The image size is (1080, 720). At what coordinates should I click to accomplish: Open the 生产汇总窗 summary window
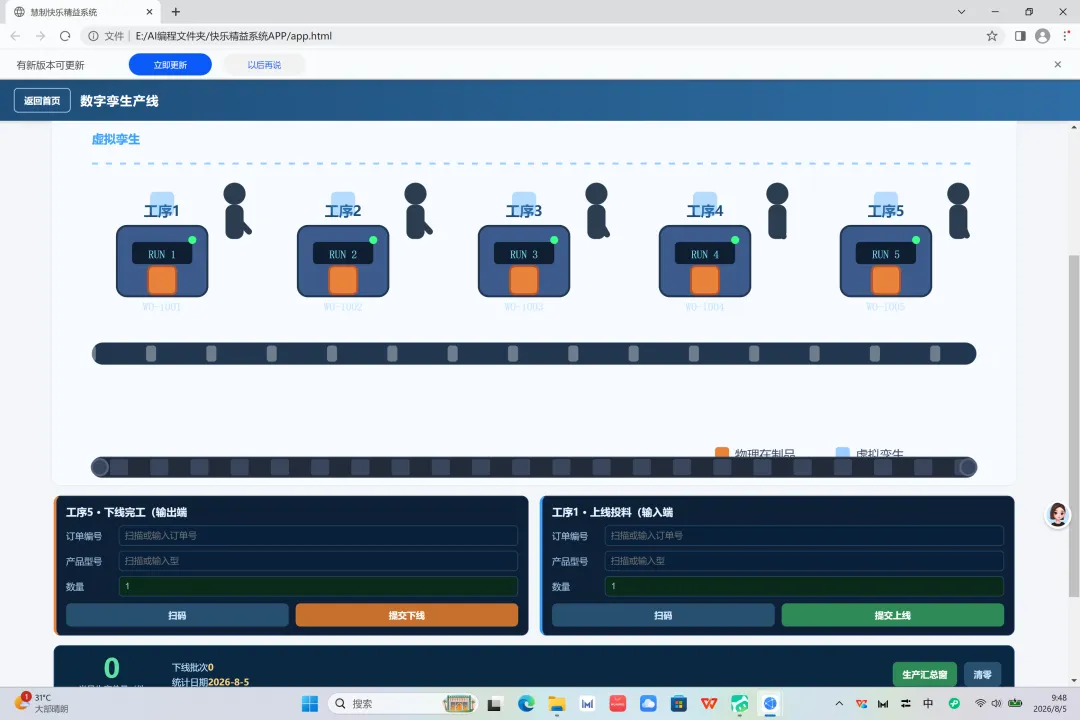pos(924,675)
